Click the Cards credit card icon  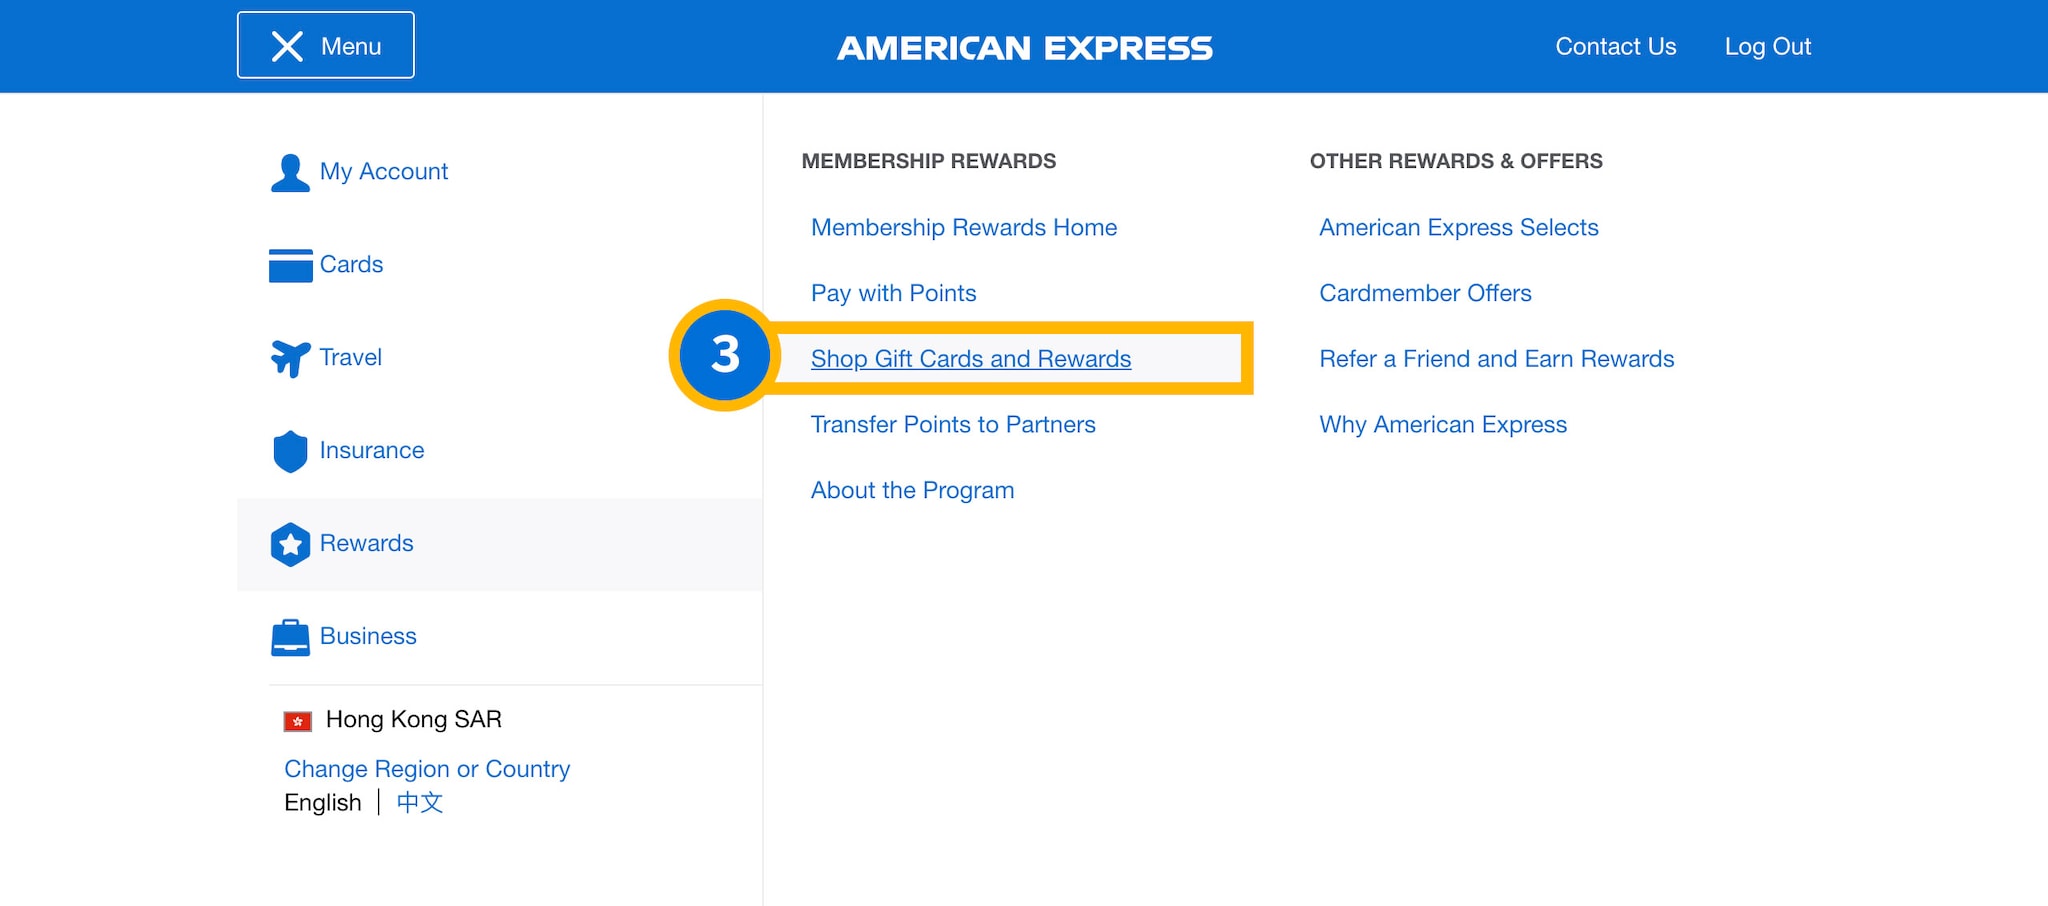pos(290,265)
